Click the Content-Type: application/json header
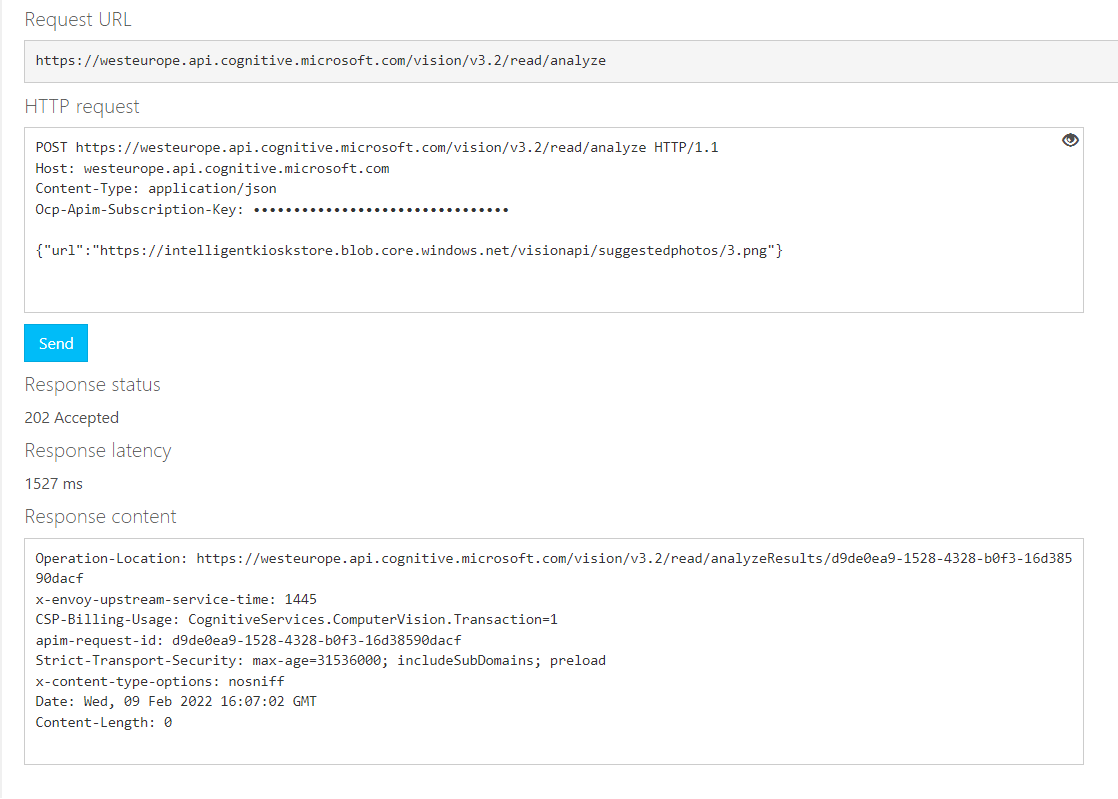 coord(155,188)
